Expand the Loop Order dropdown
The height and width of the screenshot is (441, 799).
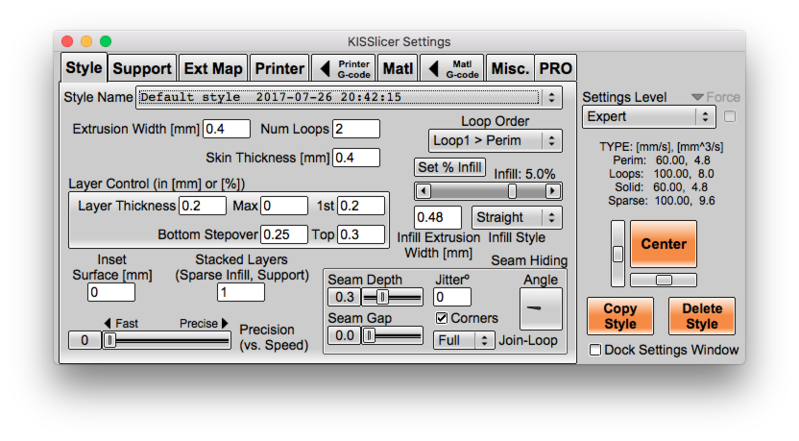pyautogui.click(x=495, y=141)
